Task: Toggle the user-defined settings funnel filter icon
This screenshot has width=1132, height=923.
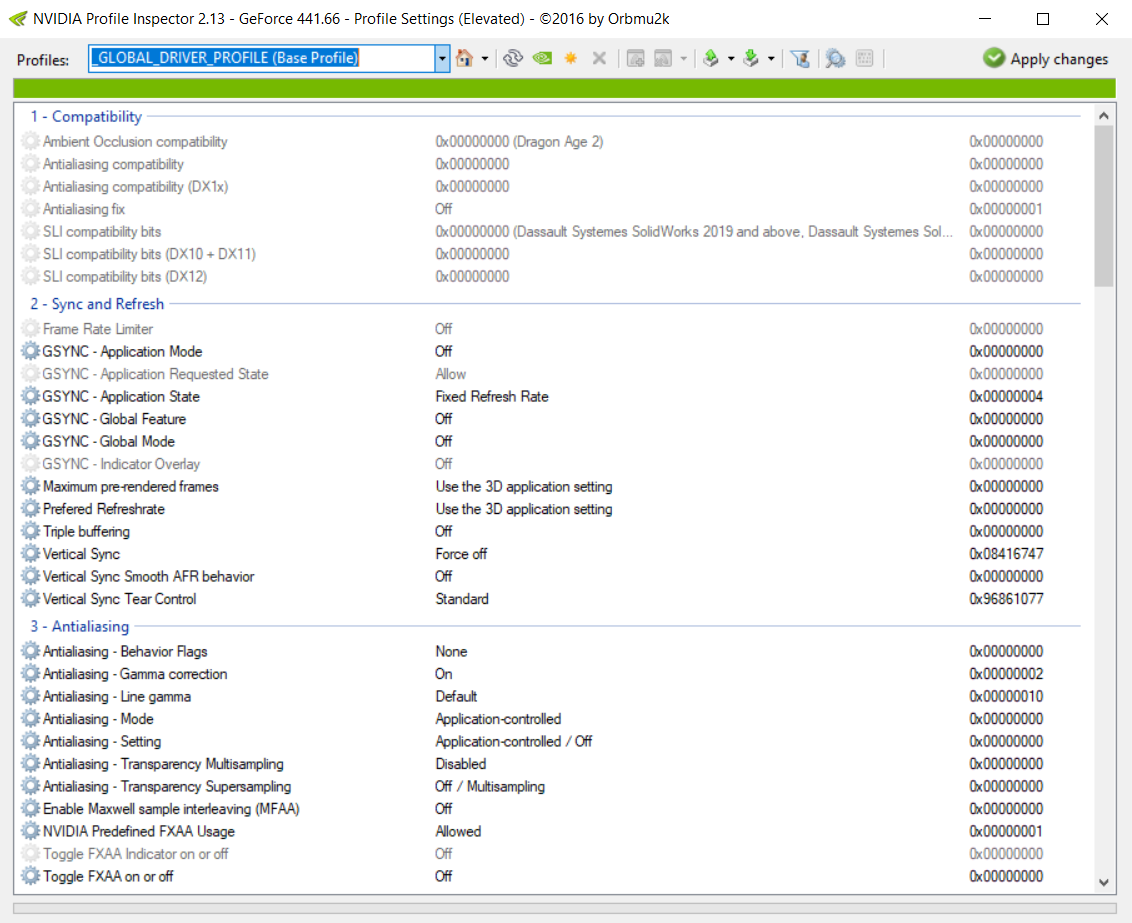Action: point(800,58)
